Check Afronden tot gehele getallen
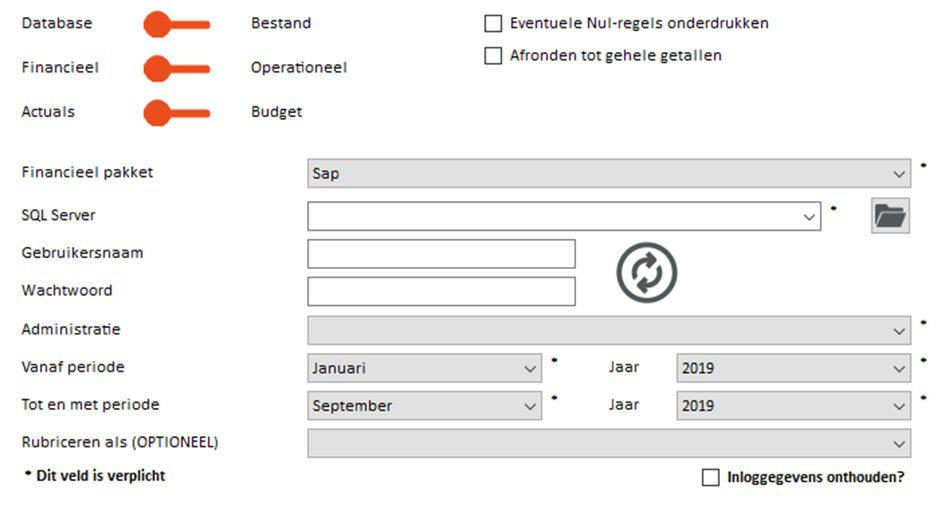Viewport: 945px width, 505px height. tap(493, 56)
